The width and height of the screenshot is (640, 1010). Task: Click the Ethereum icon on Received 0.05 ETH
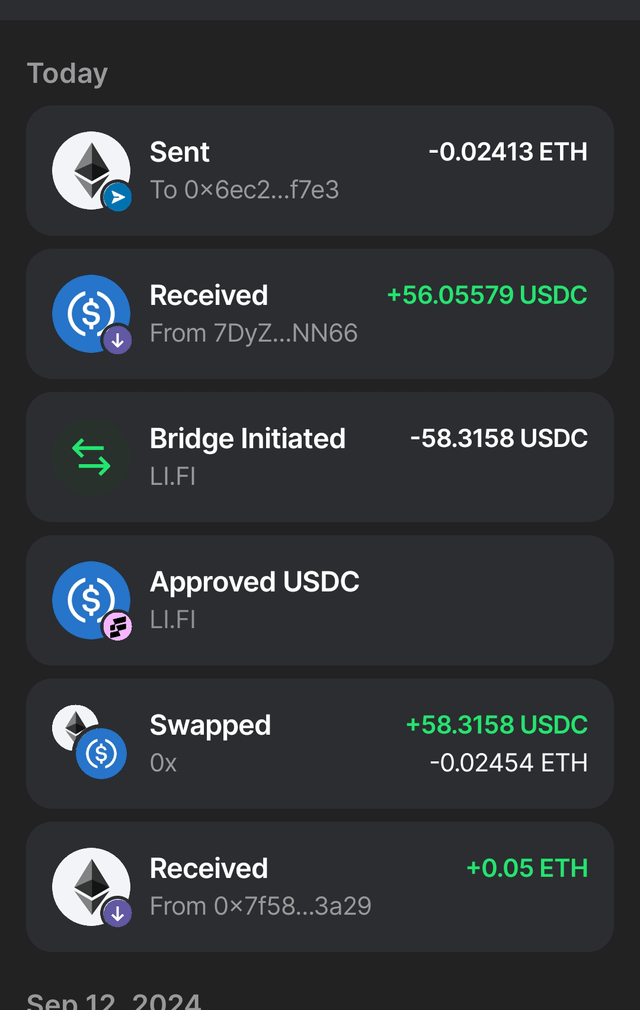pos(89,884)
